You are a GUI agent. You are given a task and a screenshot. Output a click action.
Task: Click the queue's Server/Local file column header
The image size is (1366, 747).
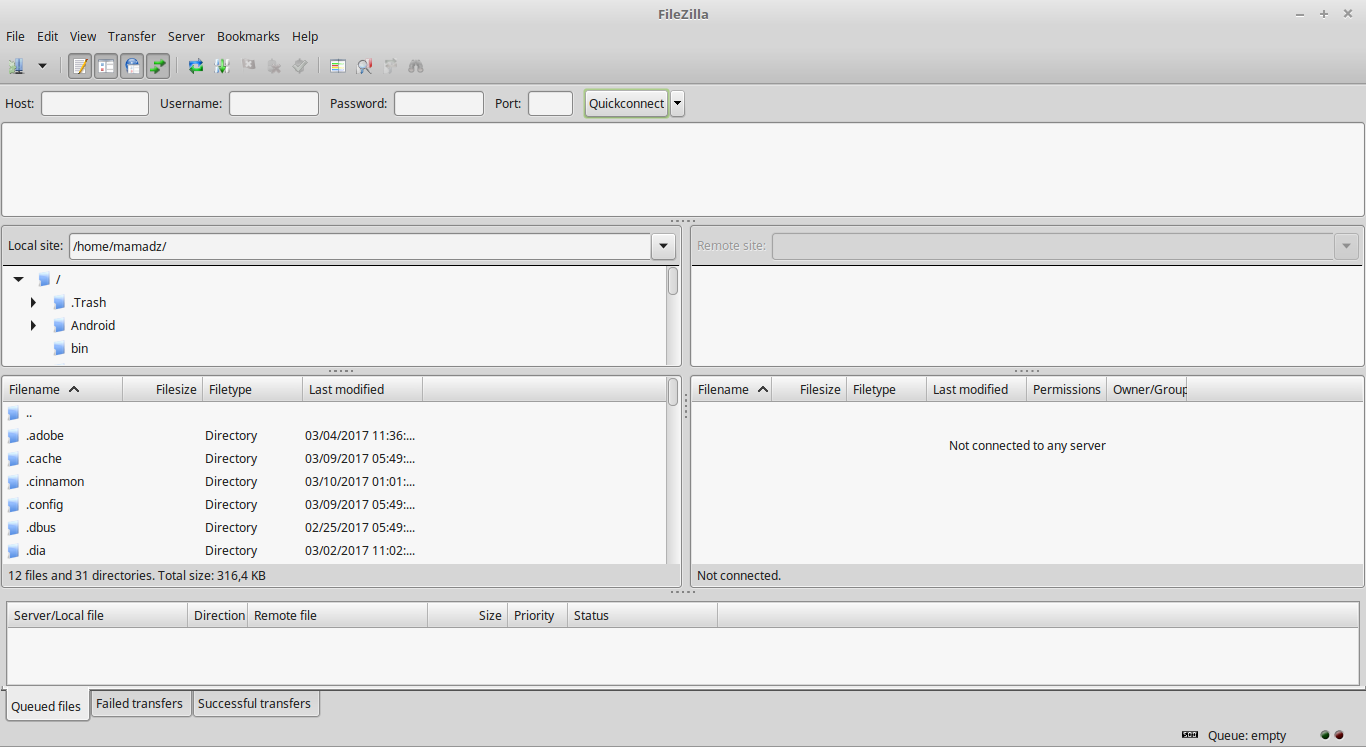pos(97,616)
